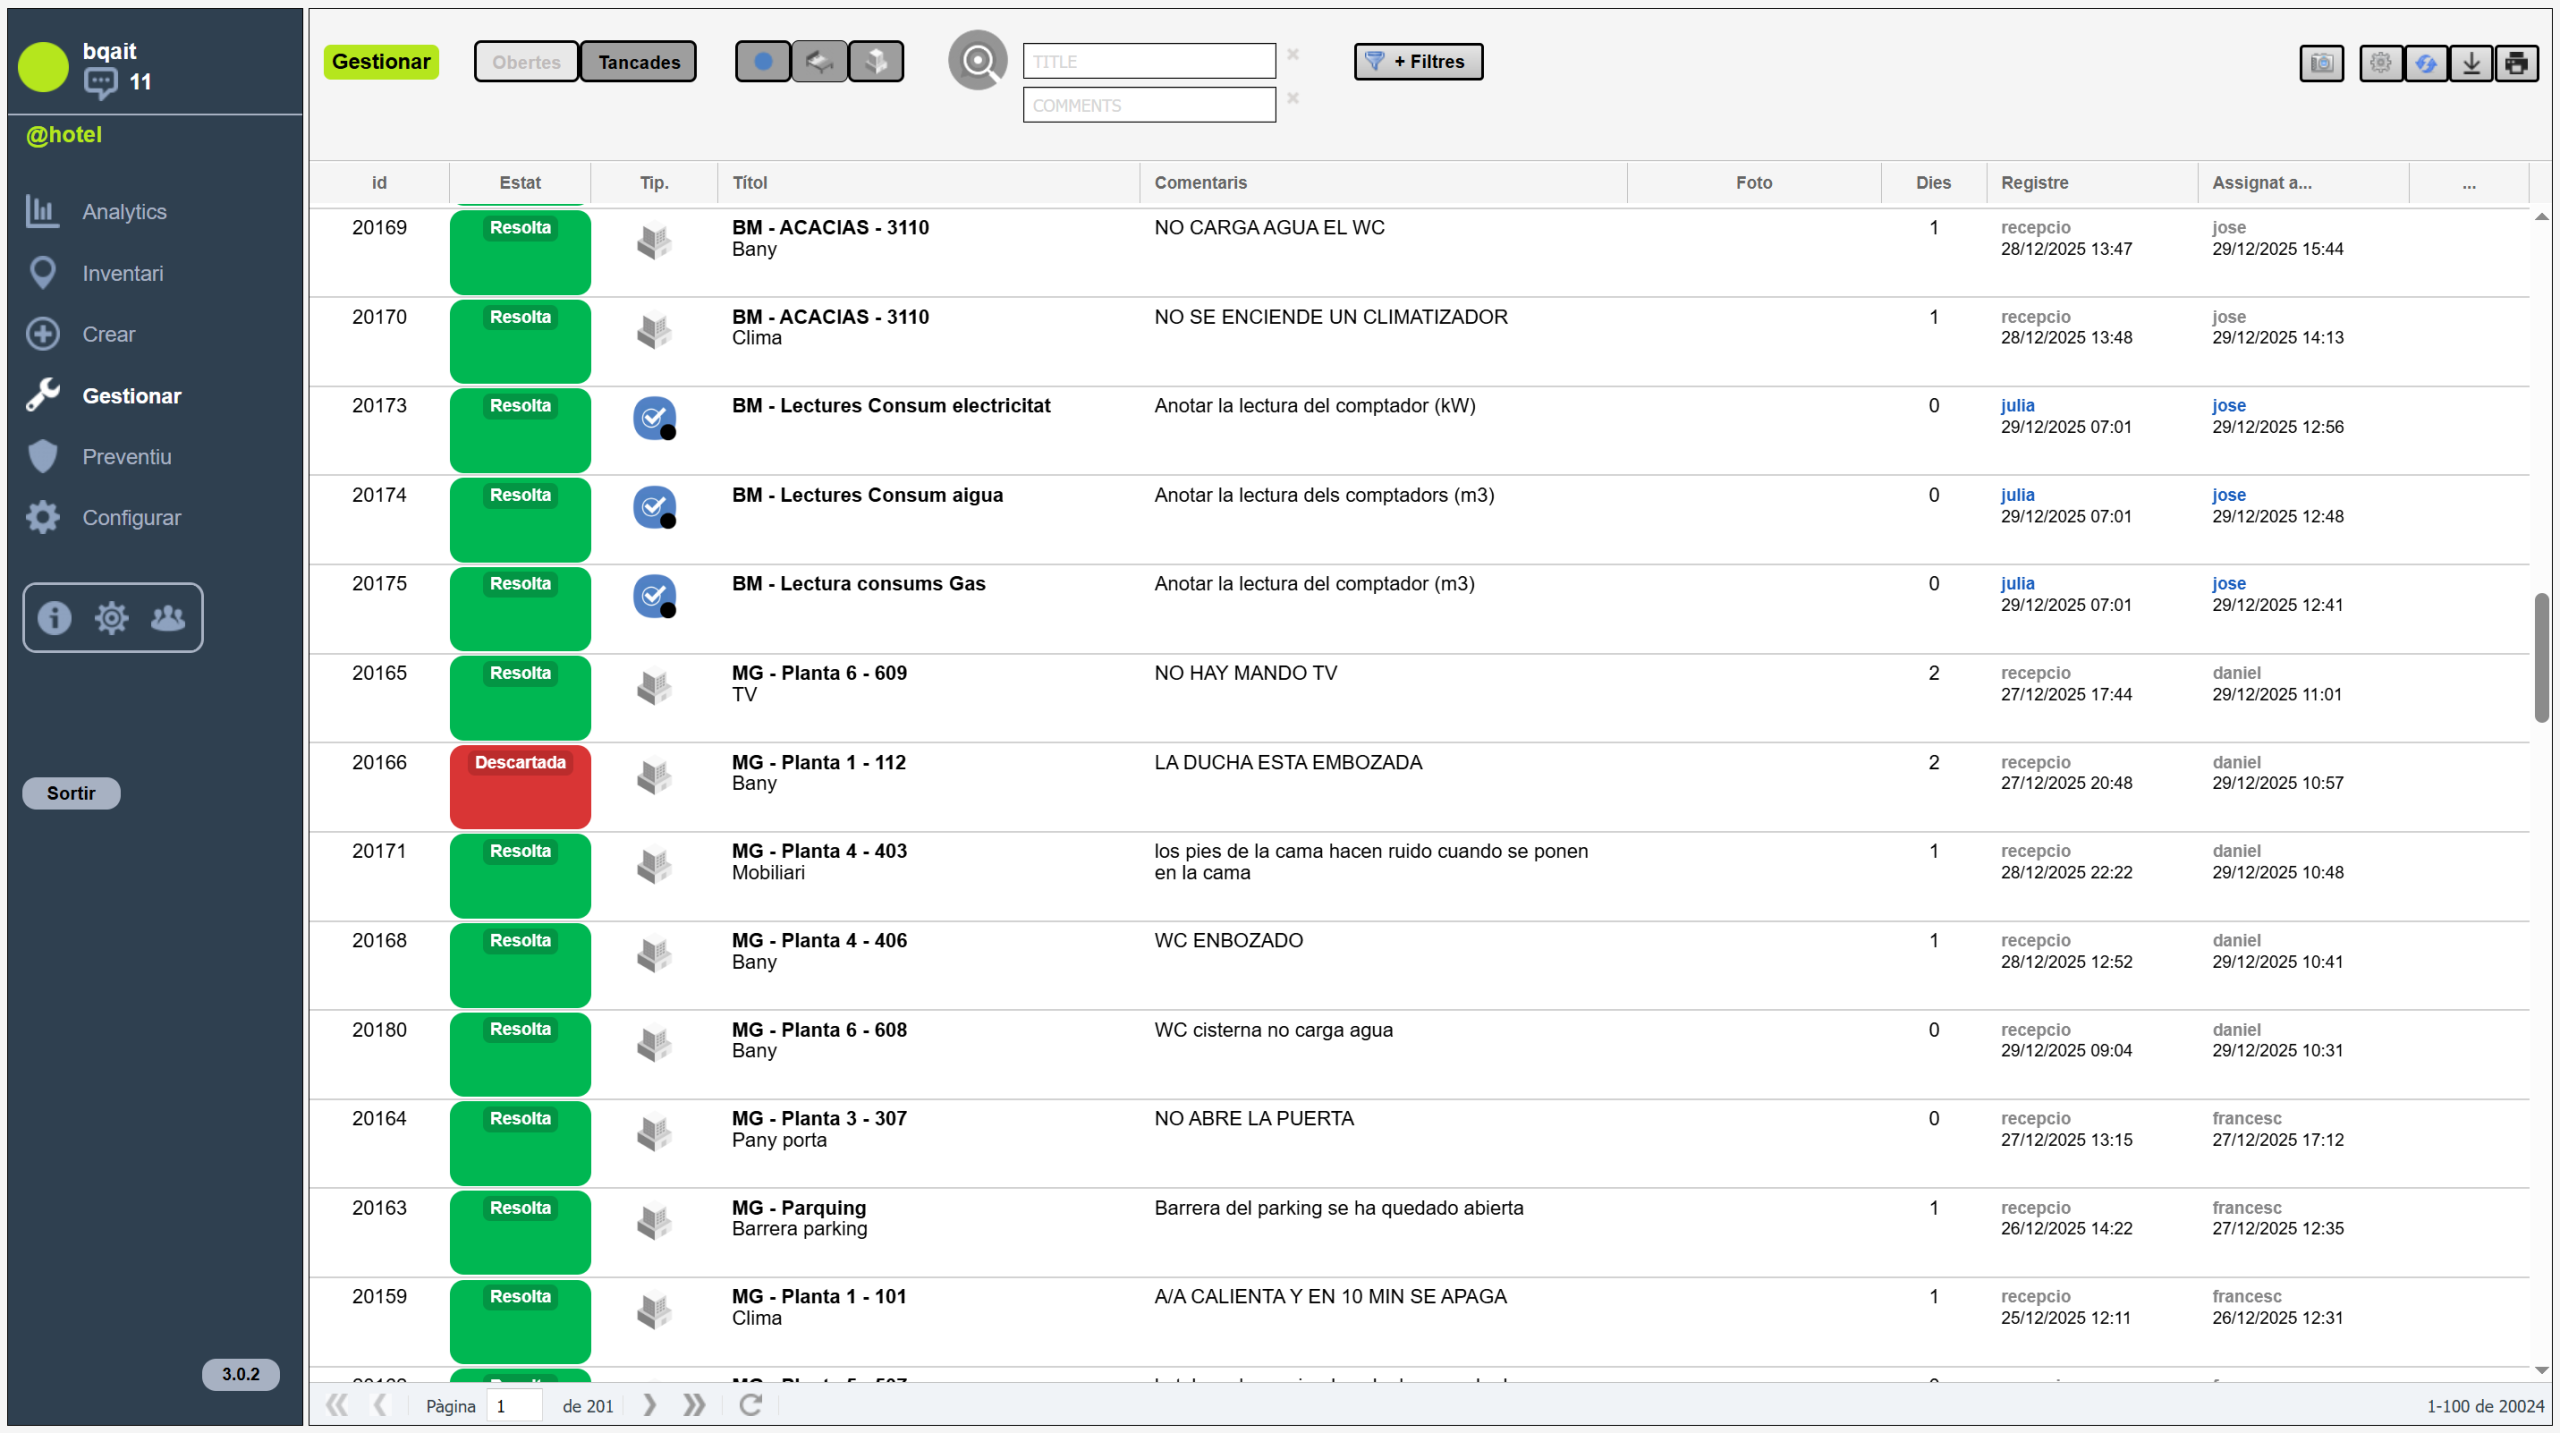Click the print icon
The width and height of the screenshot is (2560, 1433).
pyautogui.click(x=2516, y=63)
